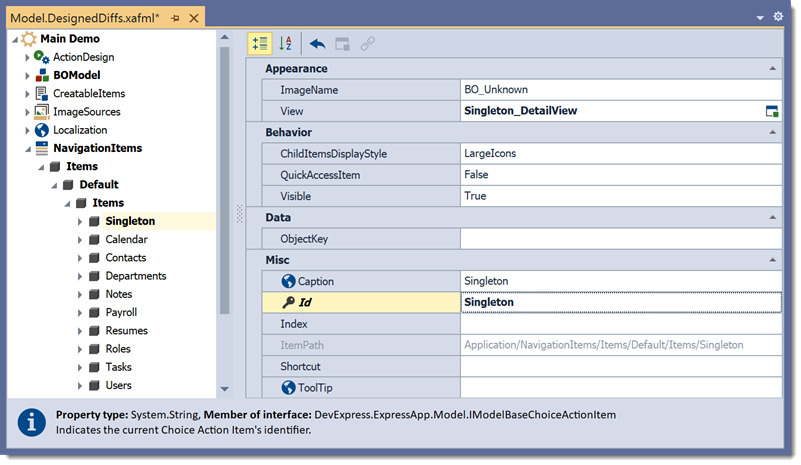Click the empty ToolTip value field
The width and height of the screenshot is (801, 465).
[621, 387]
